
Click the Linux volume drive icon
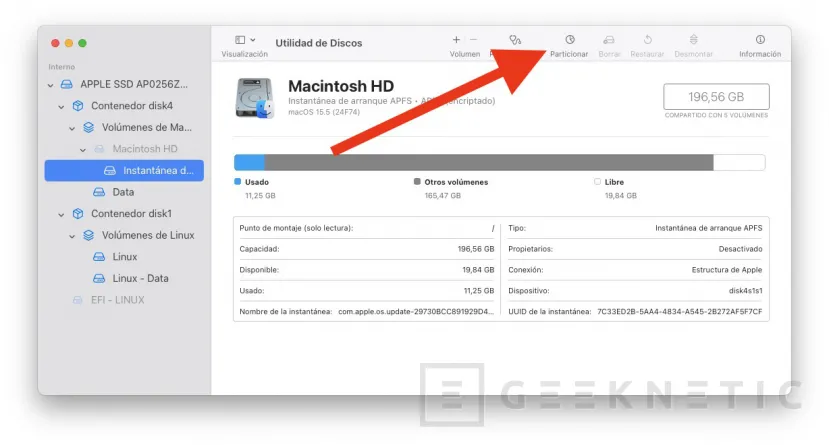click(x=99, y=257)
